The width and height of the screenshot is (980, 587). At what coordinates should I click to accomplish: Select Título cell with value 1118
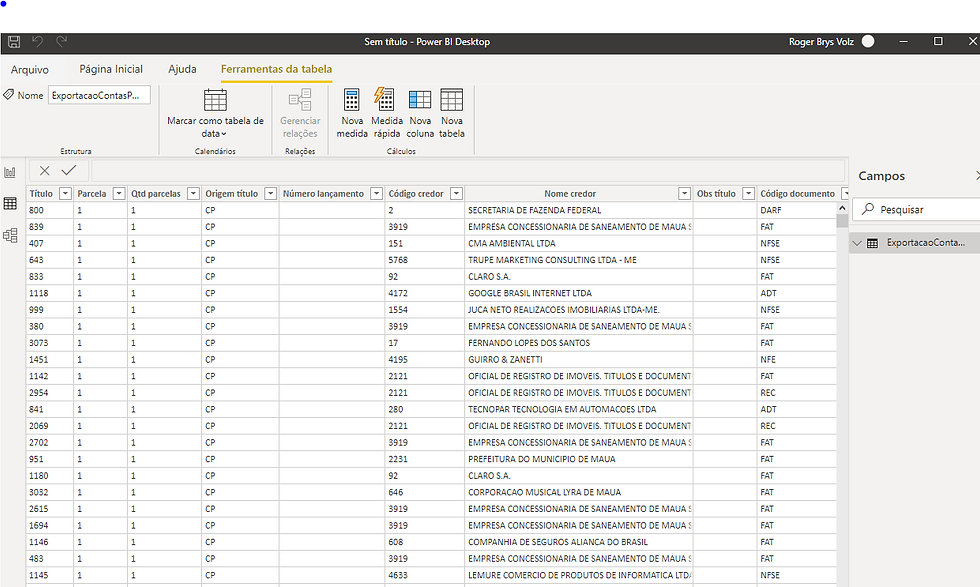click(x=50, y=293)
